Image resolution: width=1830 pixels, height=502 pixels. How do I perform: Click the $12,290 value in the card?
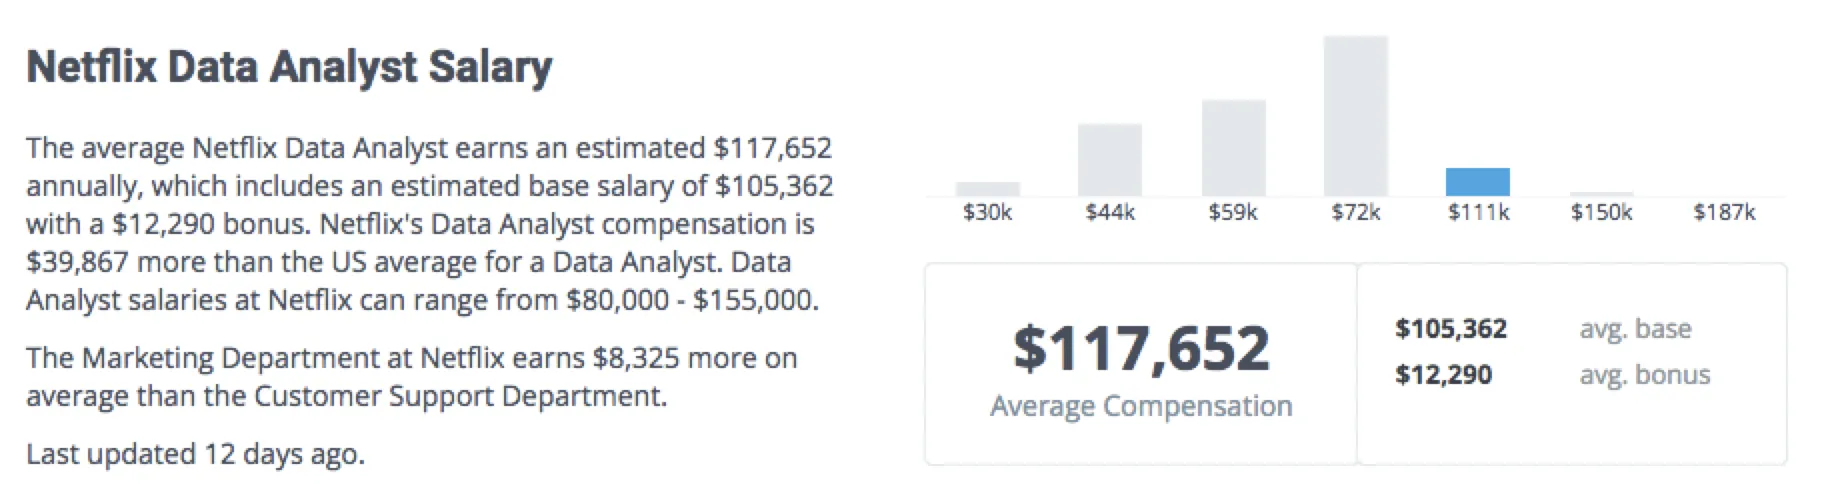tap(1443, 375)
